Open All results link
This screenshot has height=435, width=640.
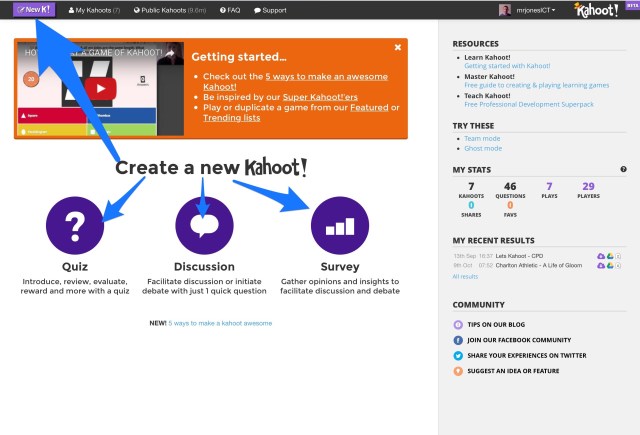(x=465, y=276)
